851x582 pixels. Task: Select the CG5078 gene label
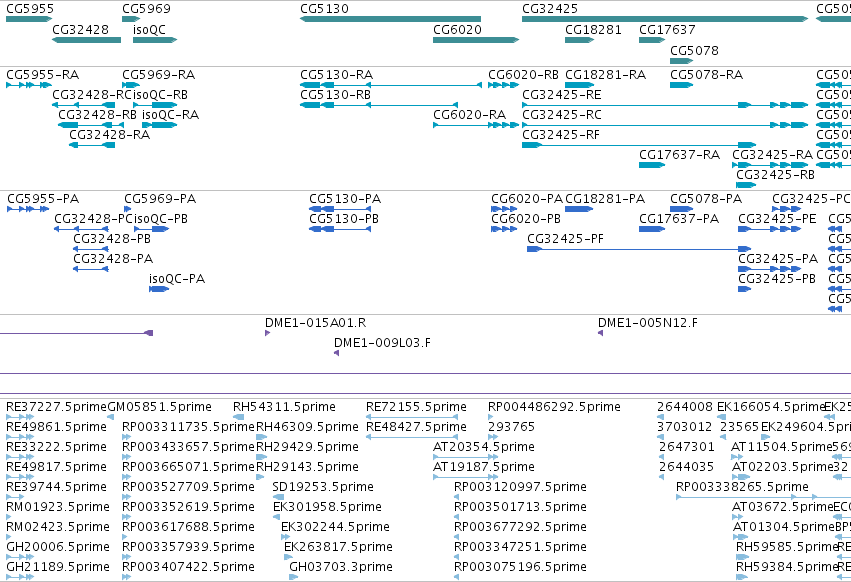click(694, 50)
